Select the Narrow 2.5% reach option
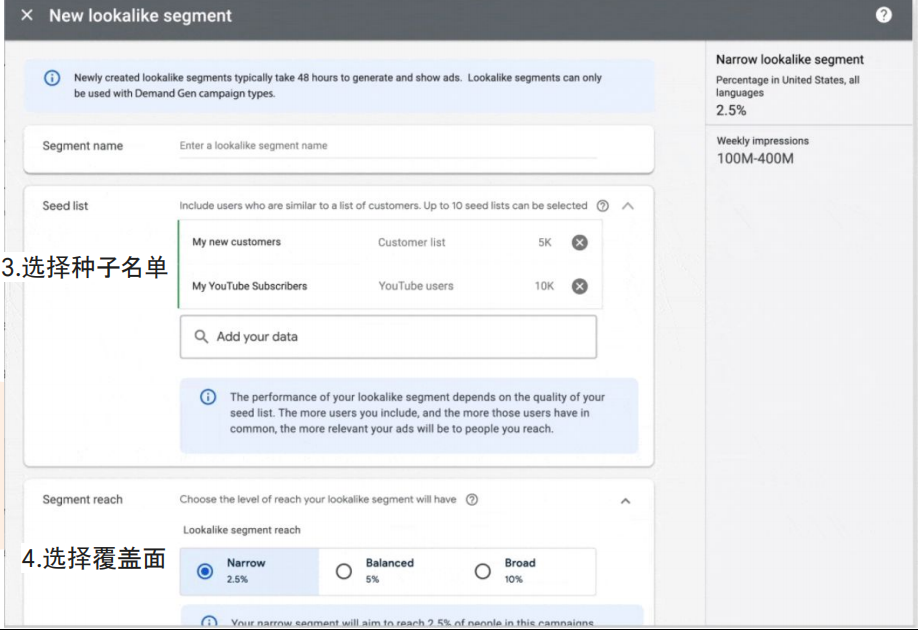The image size is (918, 630). [205, 571]
